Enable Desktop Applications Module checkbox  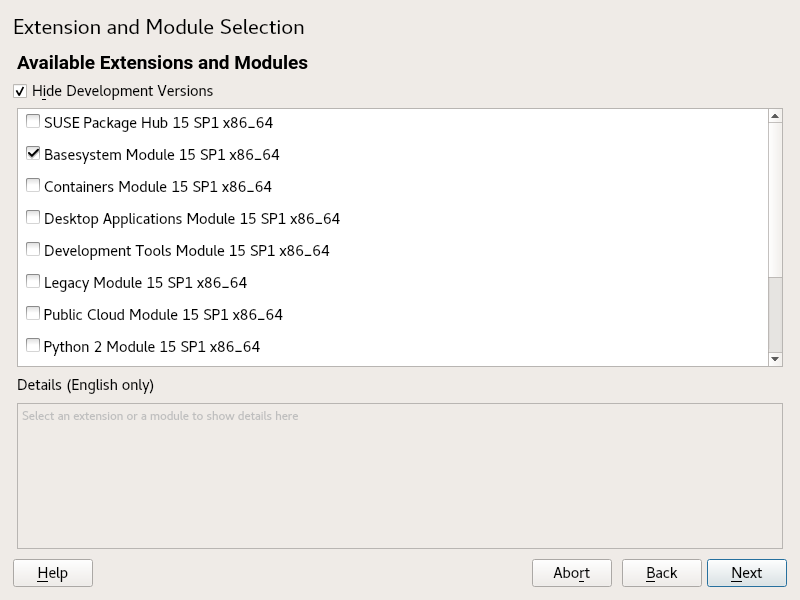point(33,219)
